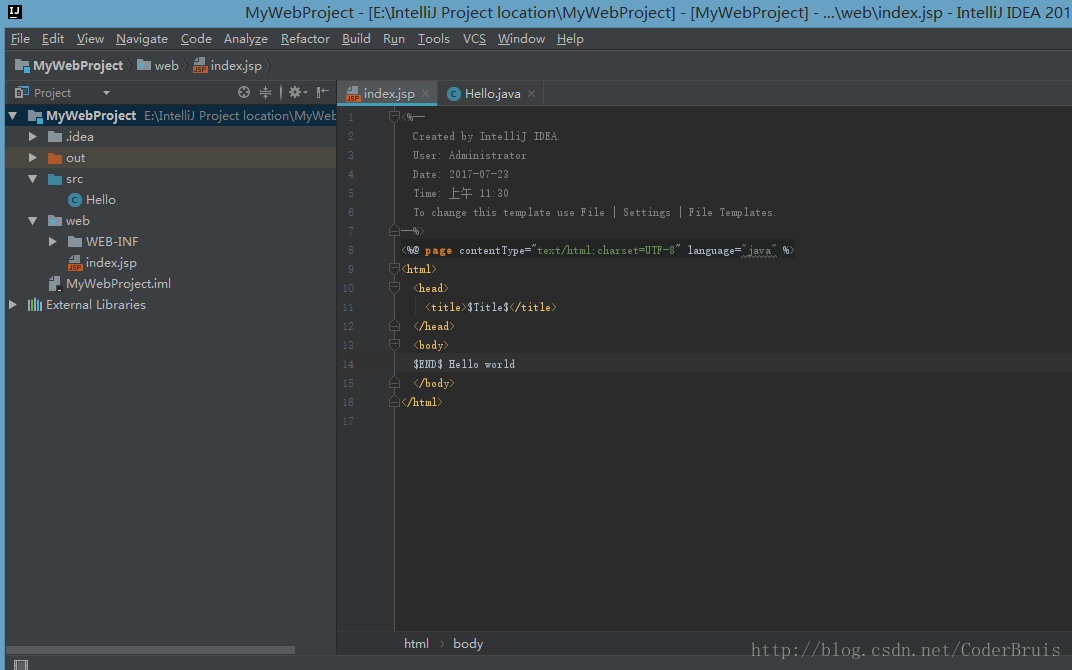Click the html breadcrumb below the editor
Image resolution: width=1072 pixels, height=670 pixels.
tap(416, 643)
